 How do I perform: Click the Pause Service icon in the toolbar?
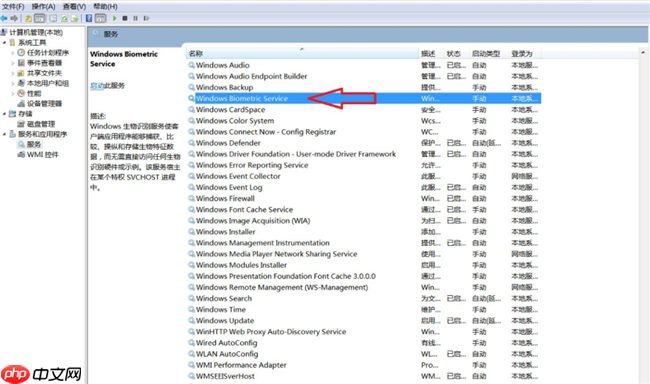[136, 18]
